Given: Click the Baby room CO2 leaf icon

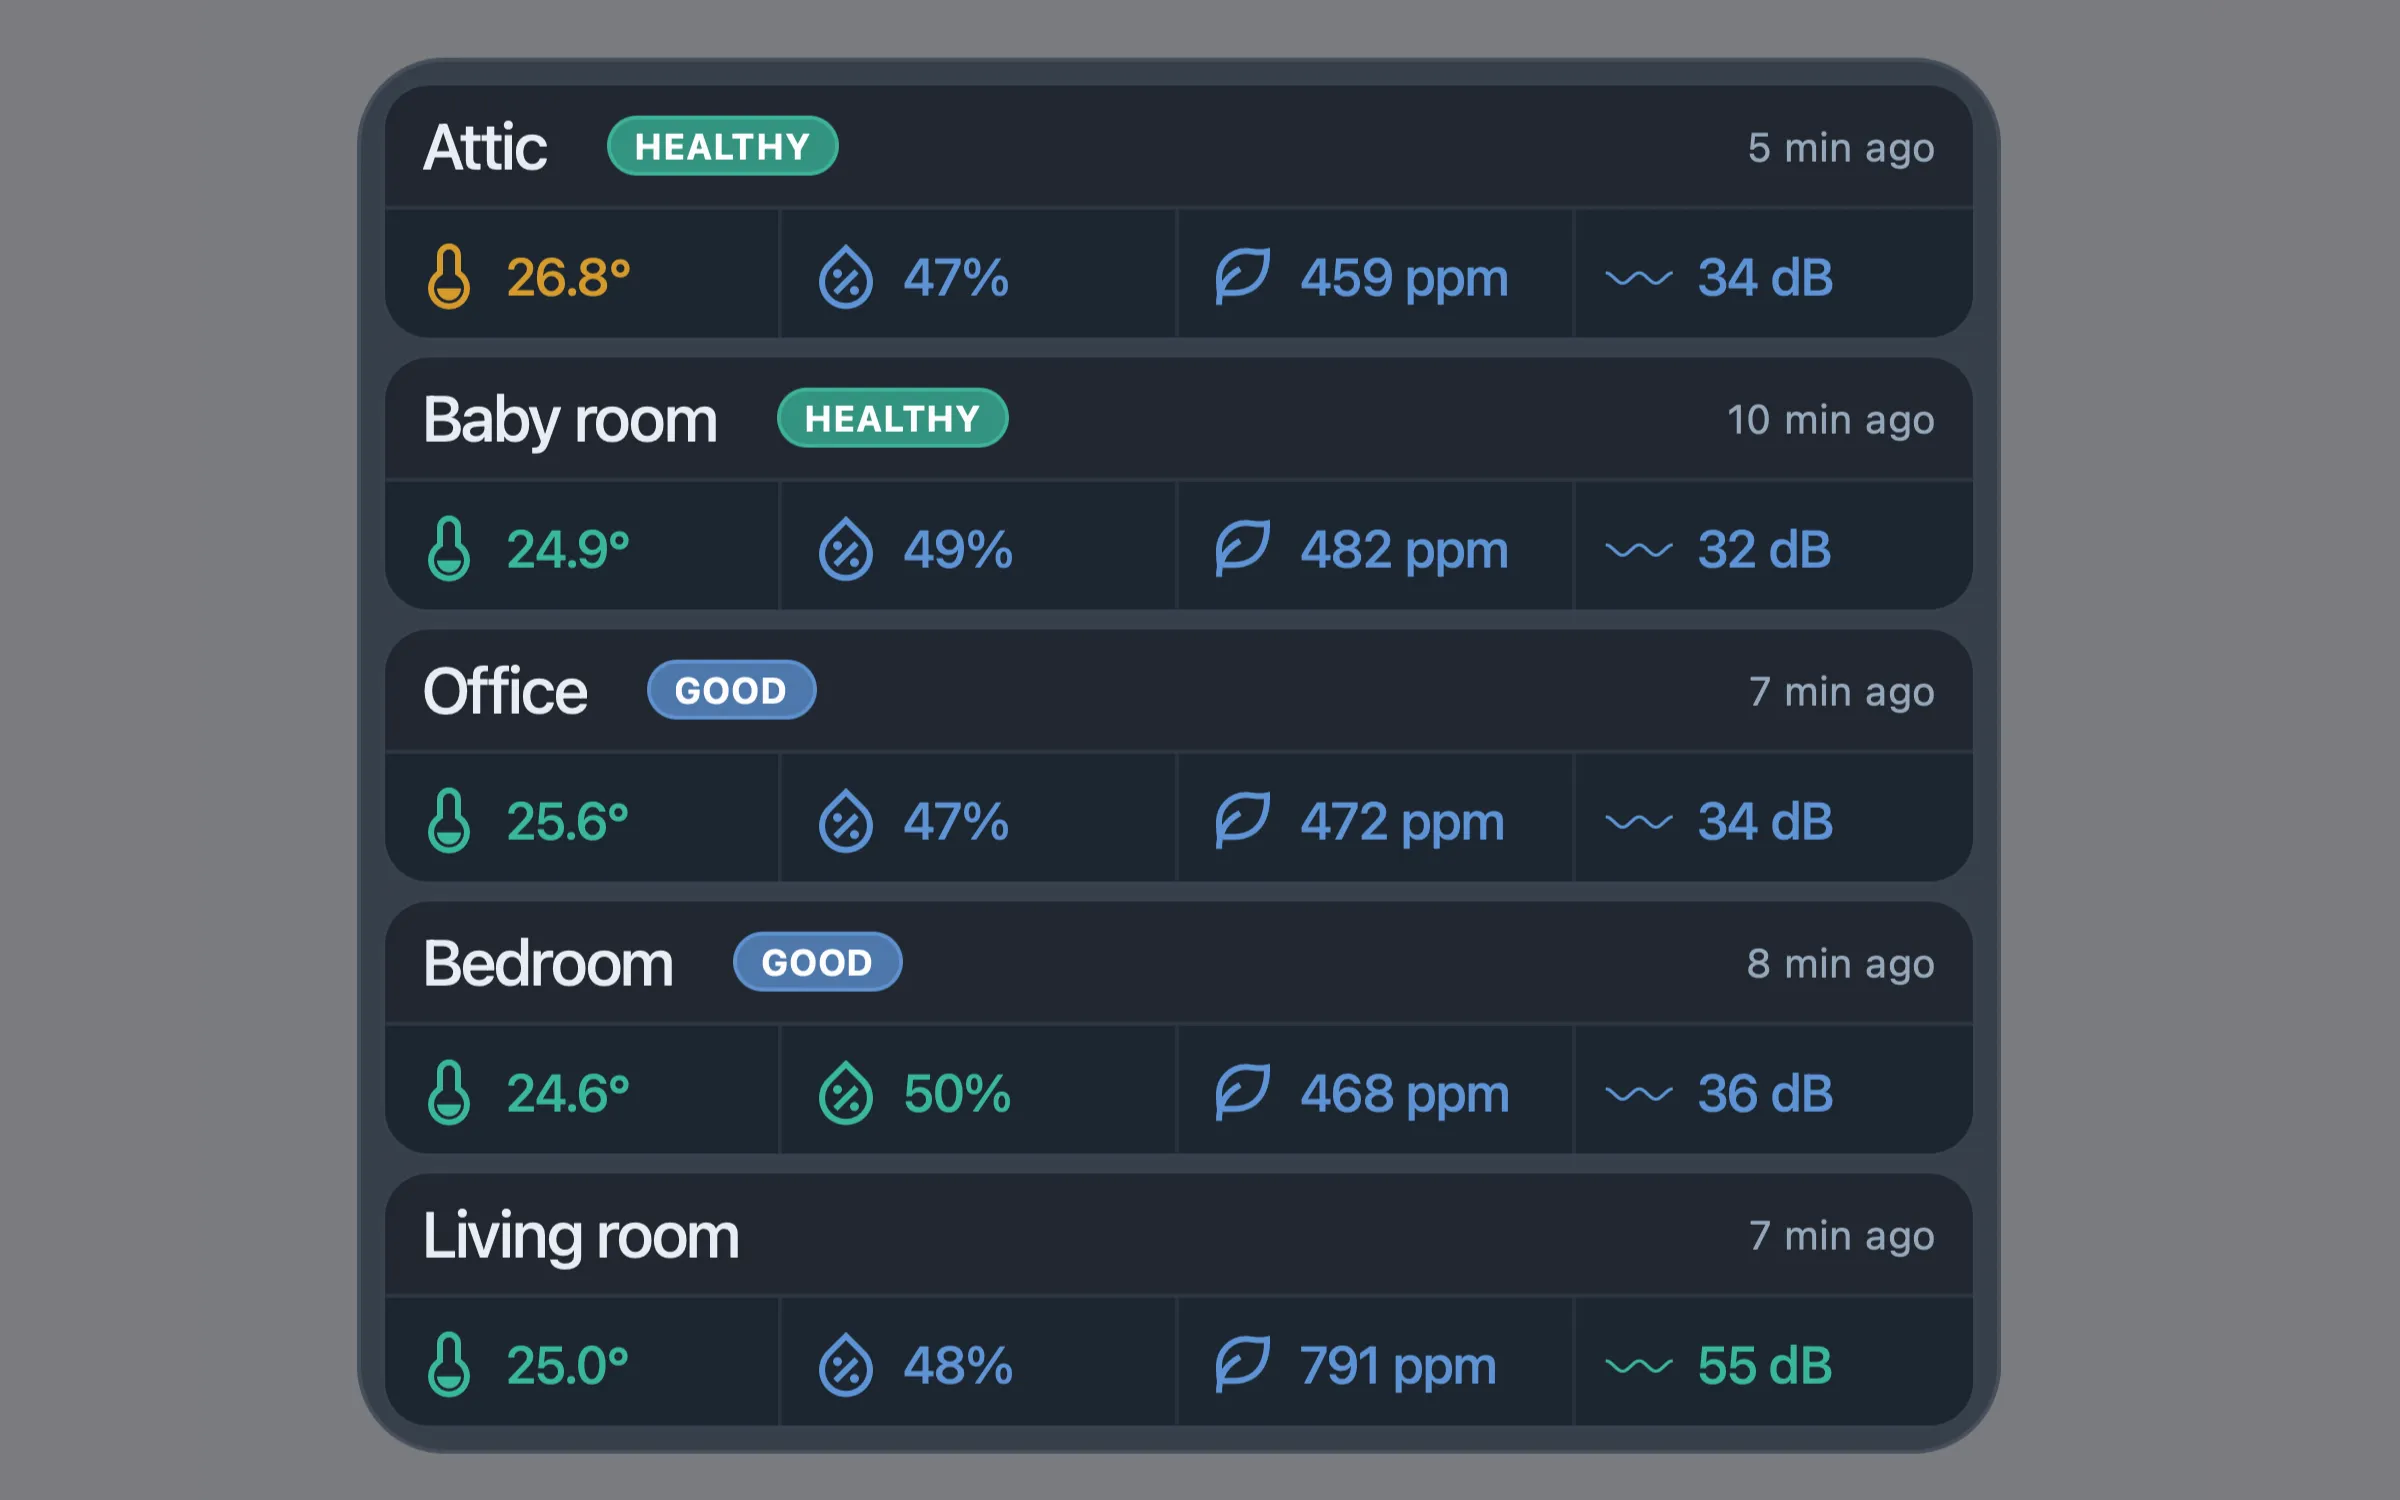Looking at the screenshot, I should (1242, 549).
